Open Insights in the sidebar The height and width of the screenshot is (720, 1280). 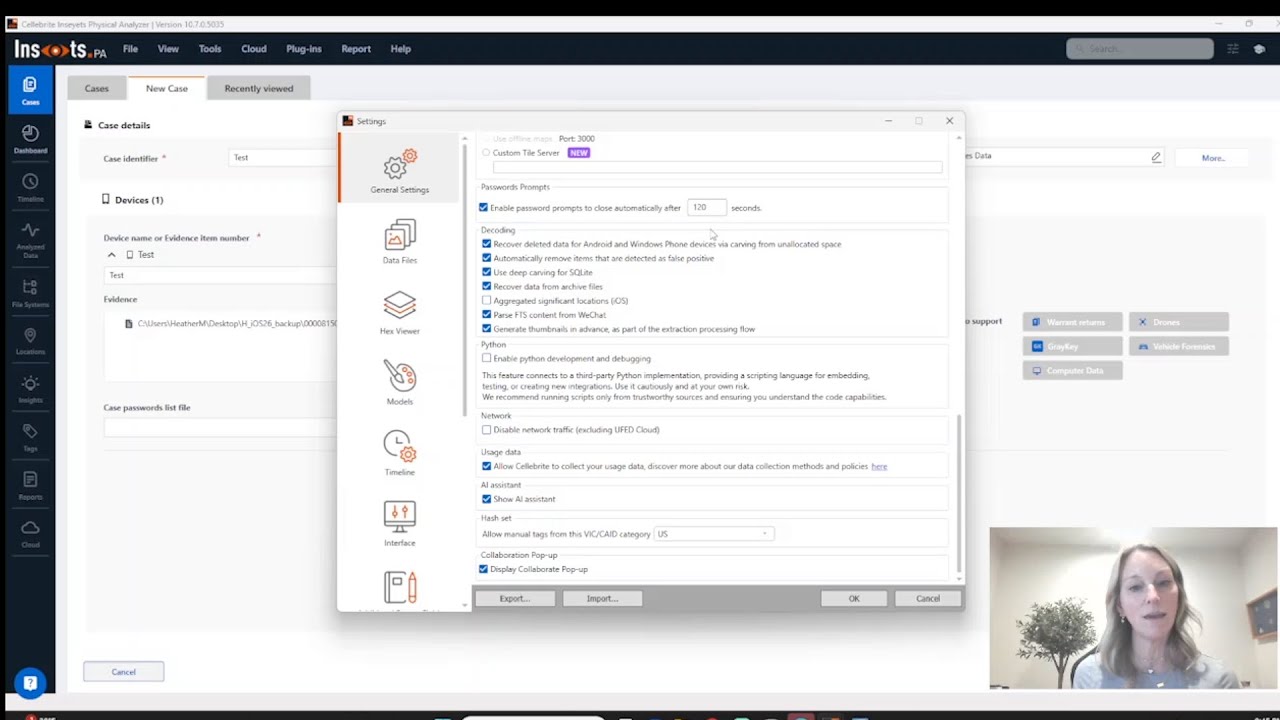(30, 388)
